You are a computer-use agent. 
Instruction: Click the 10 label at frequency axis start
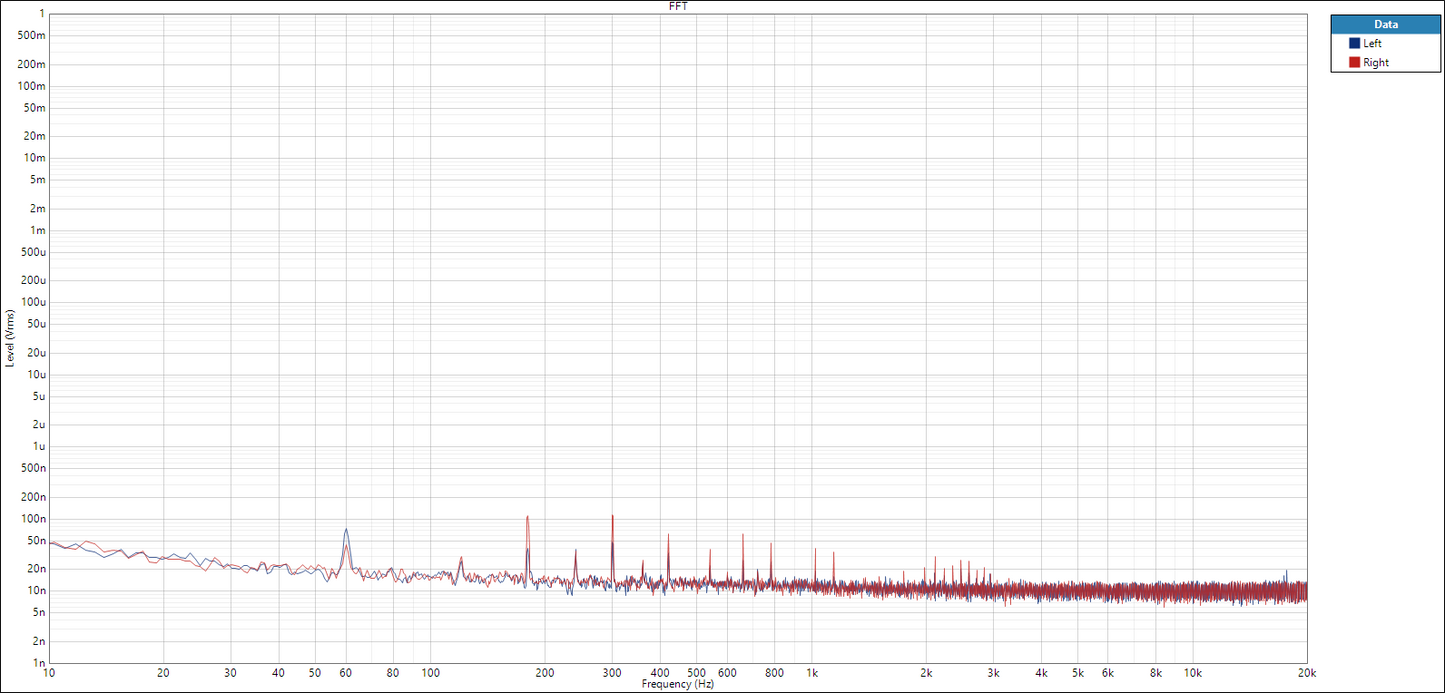point(50,673)
